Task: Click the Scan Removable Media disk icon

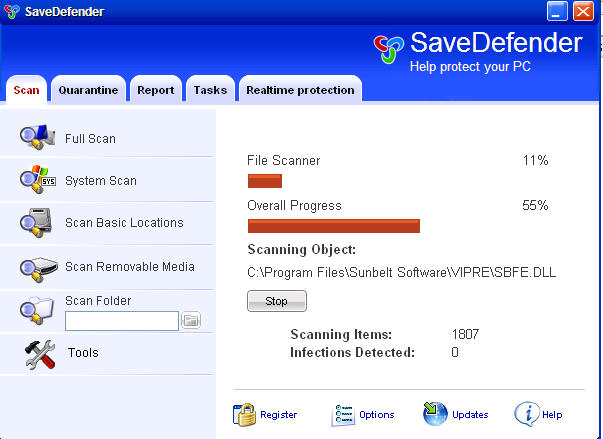Action: click(38, 269)
